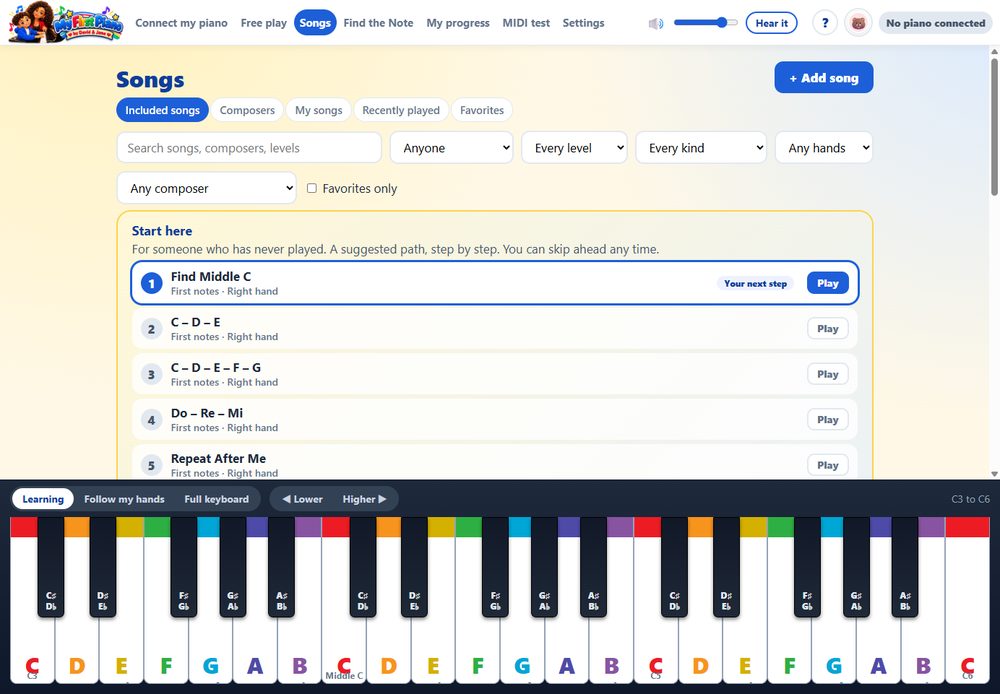The image size is (1000, 694).
Task: Mute the speaker volume icon
Action: coord(656,24)
